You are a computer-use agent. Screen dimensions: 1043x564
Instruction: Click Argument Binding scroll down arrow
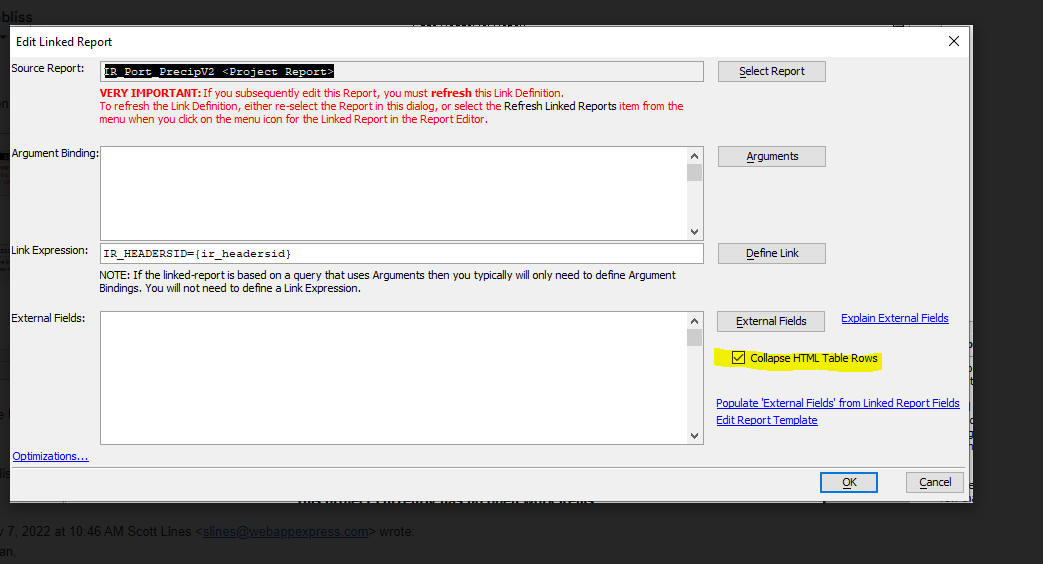694,231
